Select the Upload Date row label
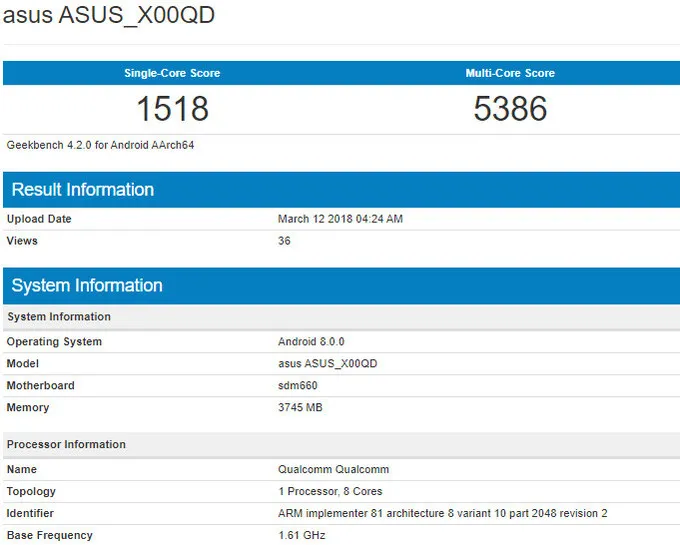 (x=39, y=219)
